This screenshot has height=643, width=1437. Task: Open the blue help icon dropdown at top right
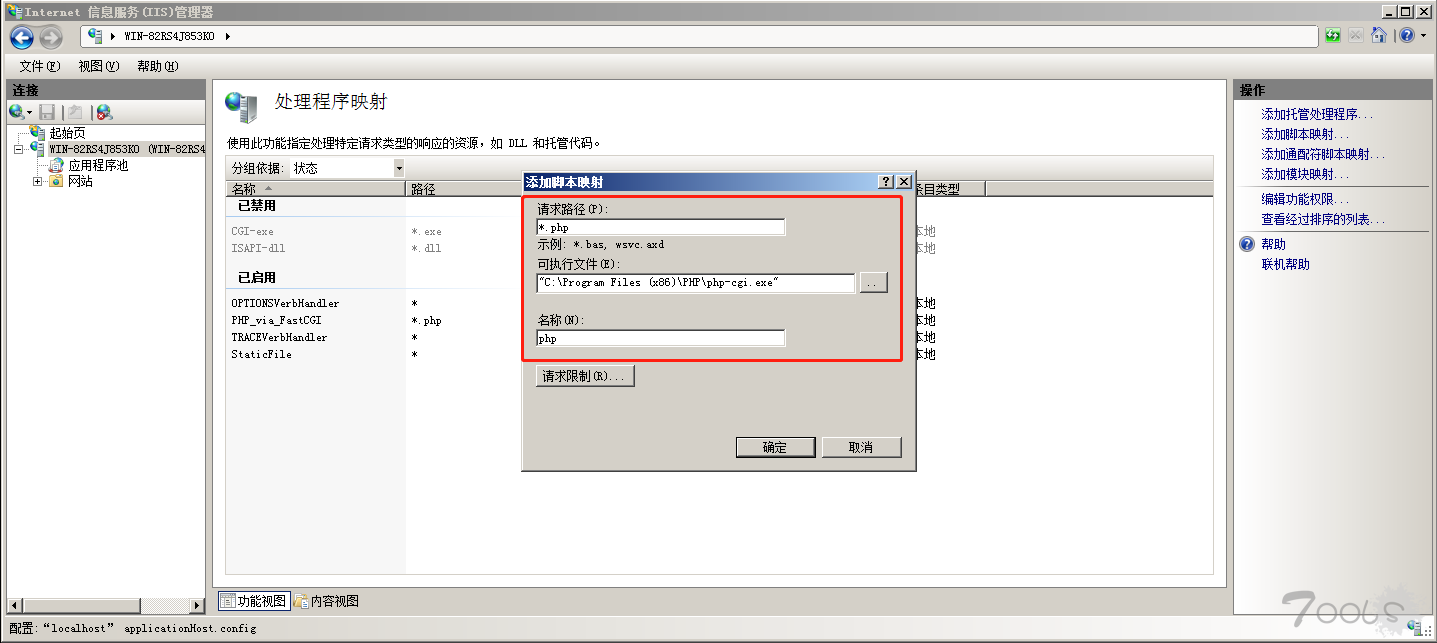click(x=1409, y=36)
